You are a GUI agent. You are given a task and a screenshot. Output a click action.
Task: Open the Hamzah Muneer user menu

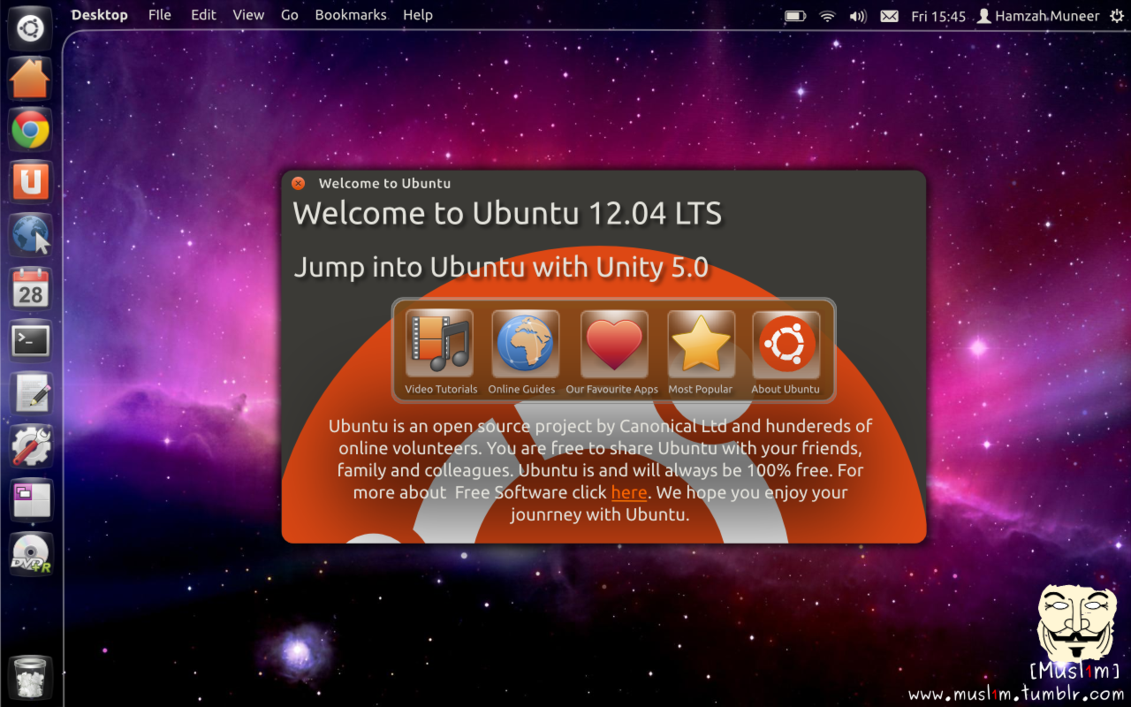[1038, 16]
